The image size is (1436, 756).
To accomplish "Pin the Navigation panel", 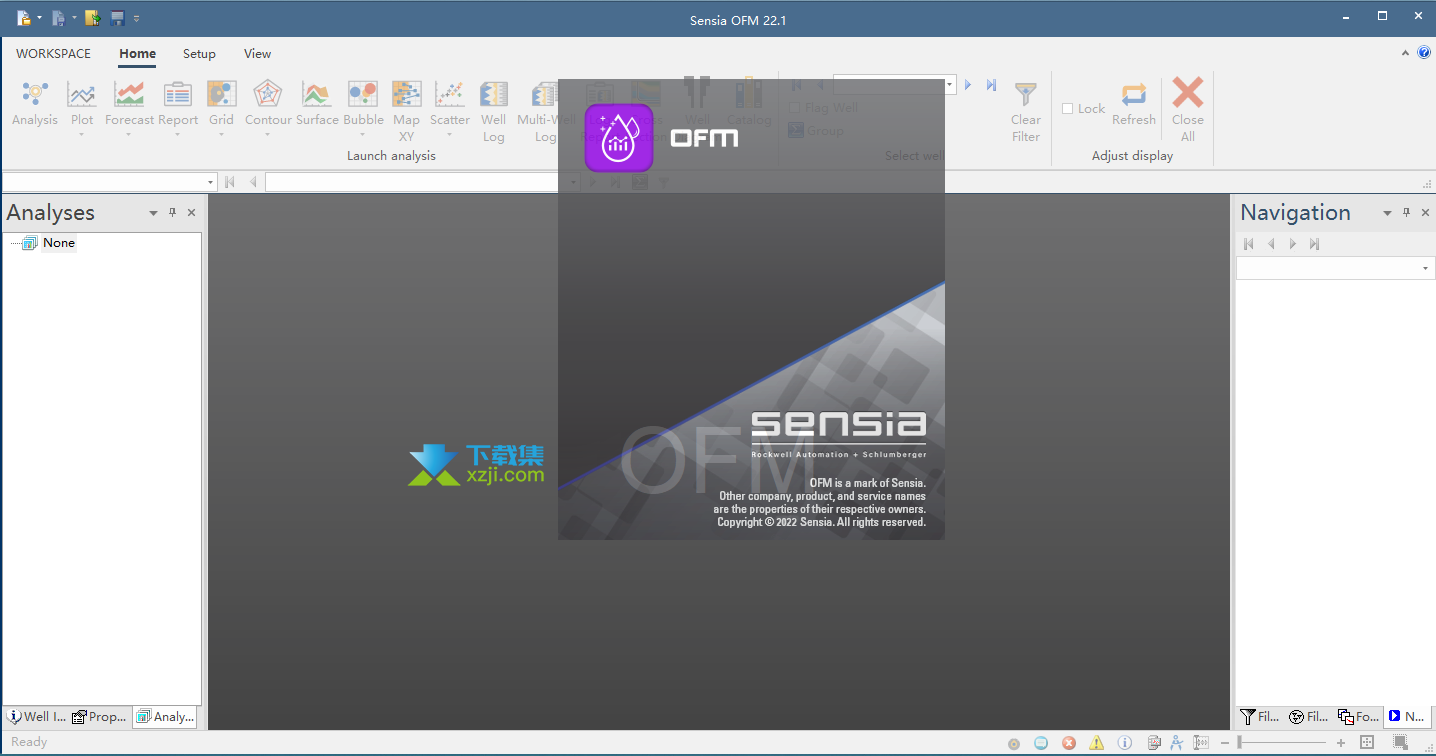I will pyautogui.click(x=1406, y=213).
